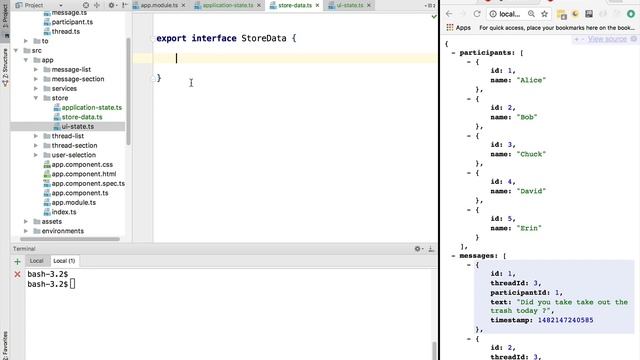Expand the thread-section folder
640x360 pixels.
tap(36, 145)
